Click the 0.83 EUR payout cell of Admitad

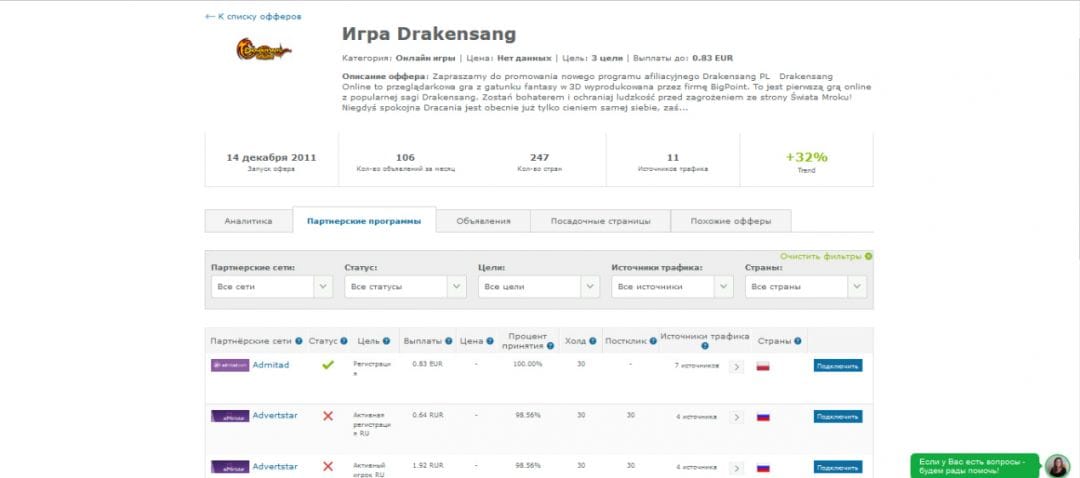[427, 364]
